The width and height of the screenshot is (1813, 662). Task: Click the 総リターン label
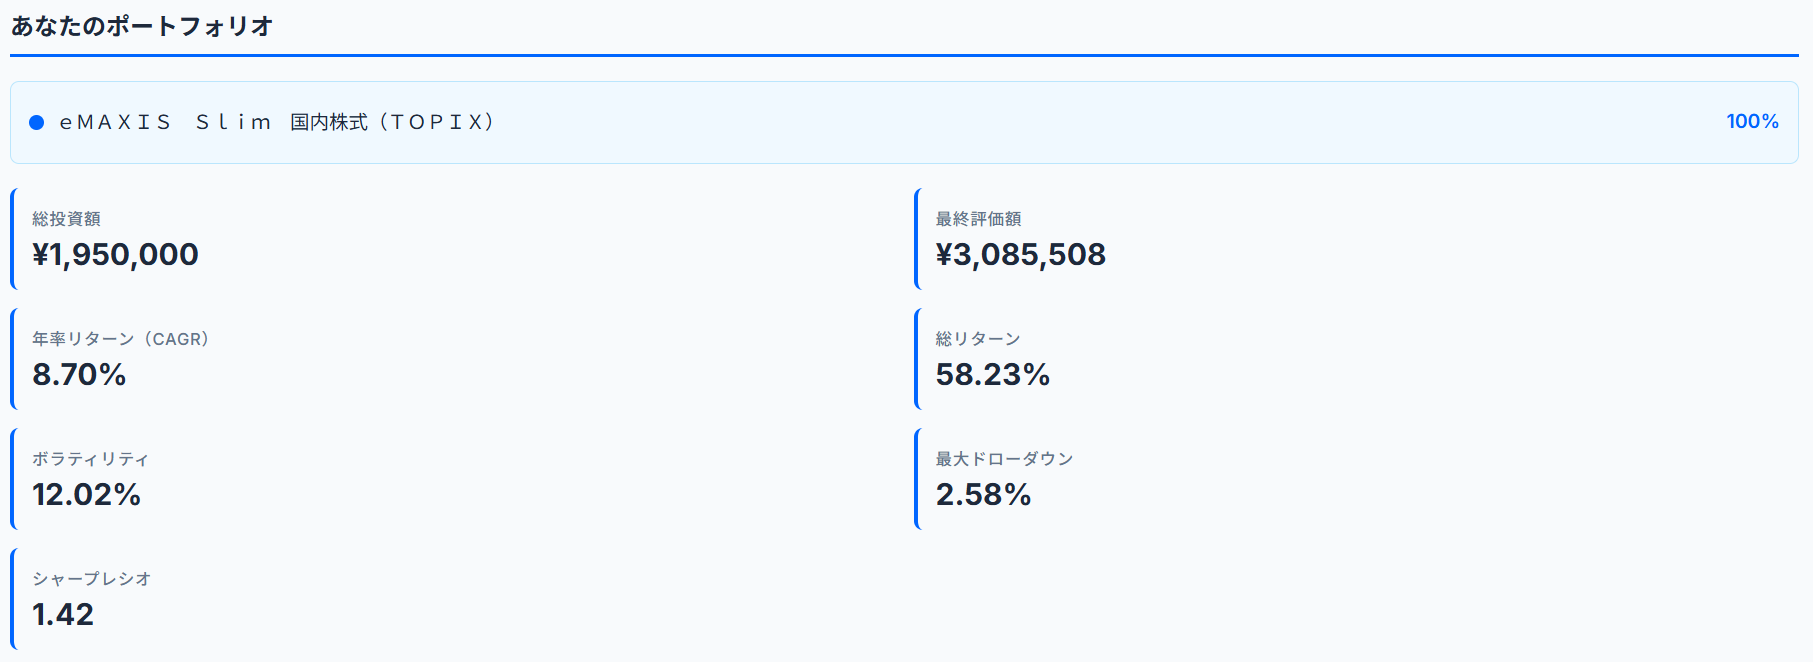[x=978, y=339]
